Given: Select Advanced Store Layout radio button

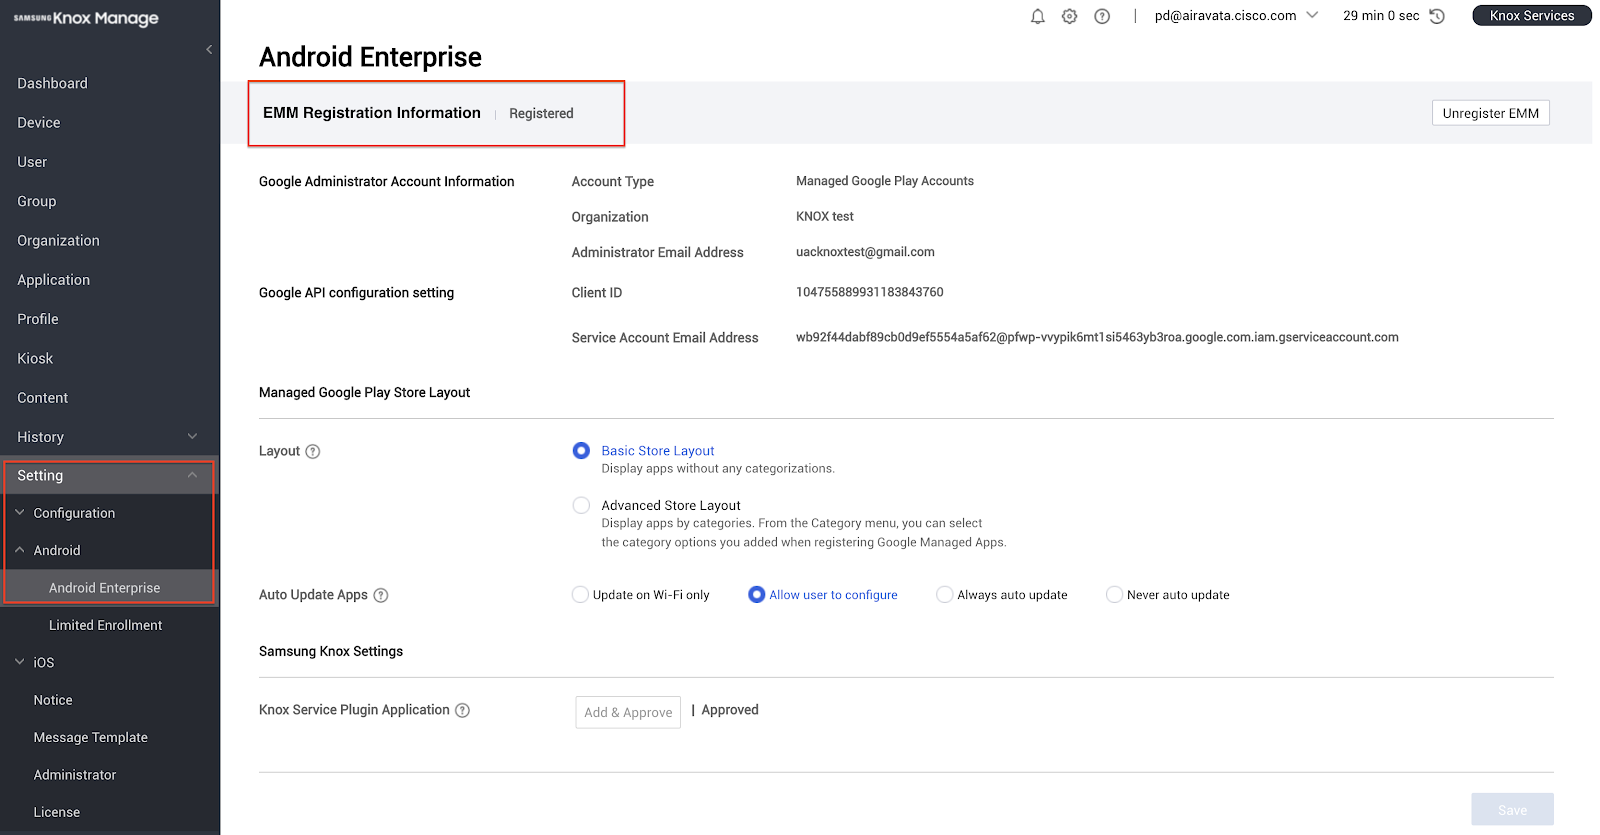Looking at the screenshot, I should click(581, 505).
